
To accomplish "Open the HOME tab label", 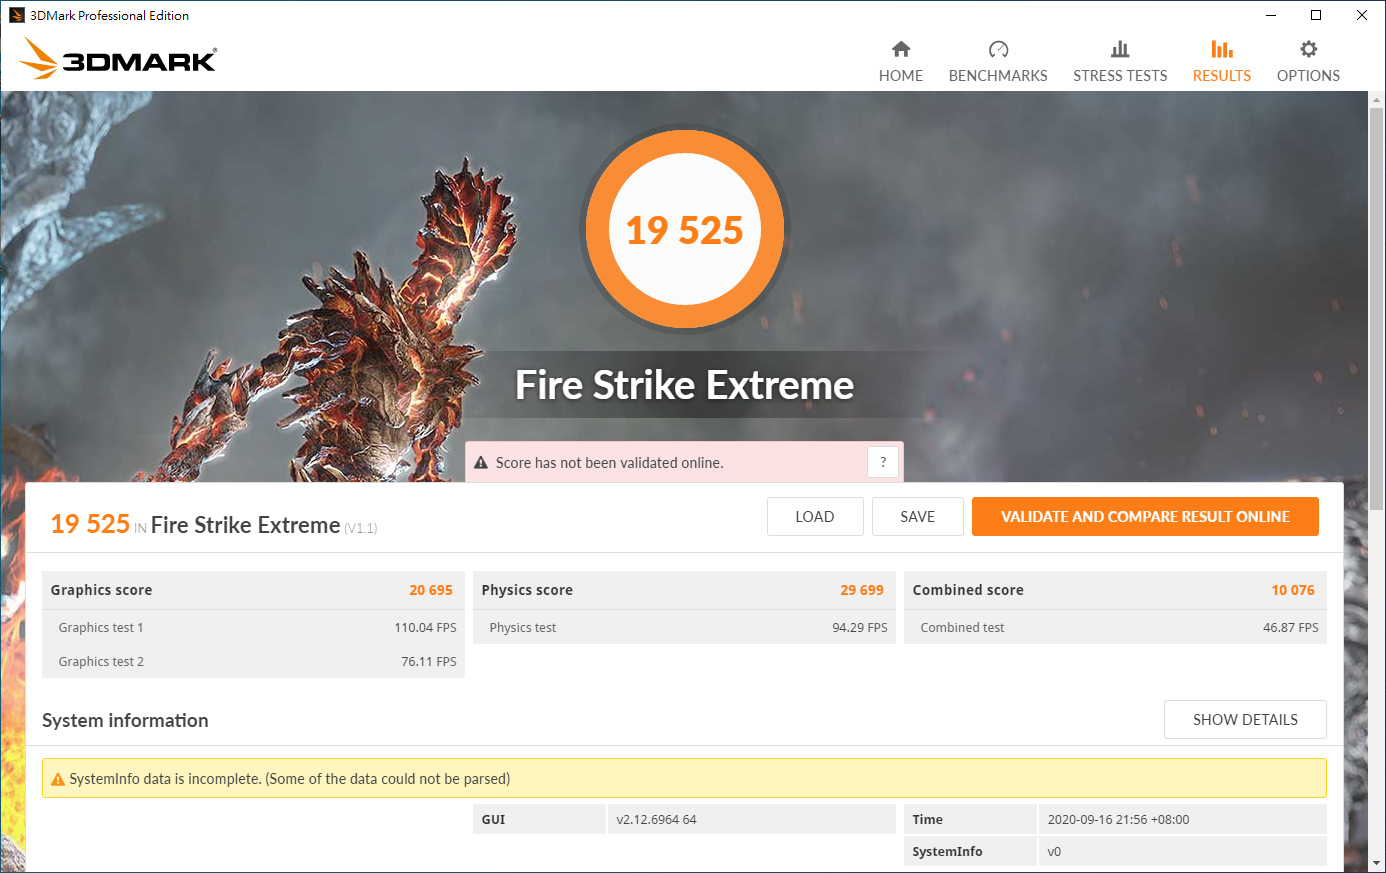I will click(901, 76).
